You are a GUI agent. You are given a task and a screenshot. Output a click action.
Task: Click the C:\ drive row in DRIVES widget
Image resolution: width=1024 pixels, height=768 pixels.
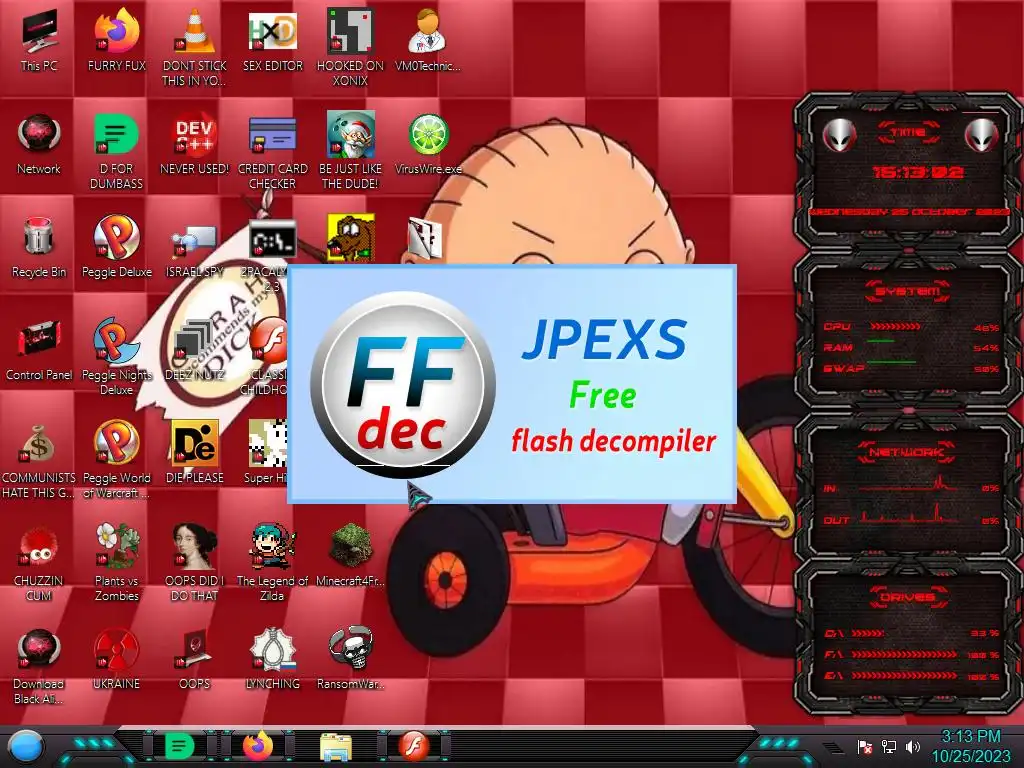[912, 633]
